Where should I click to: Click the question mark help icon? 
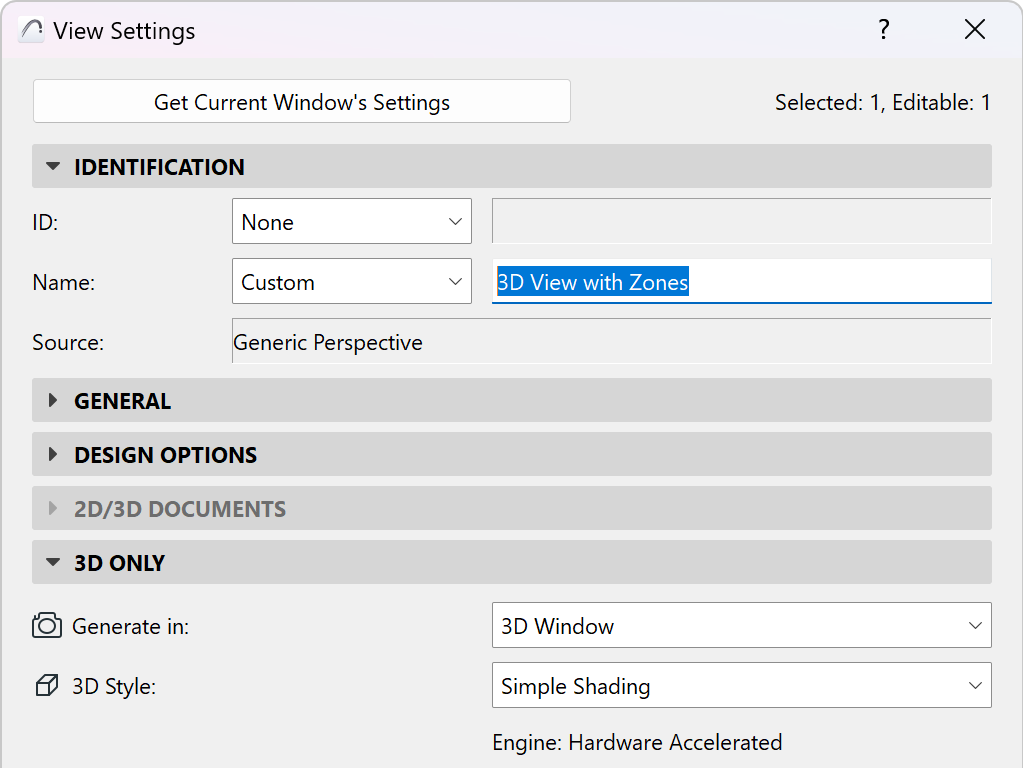pyautogui.click(x=884, y=30)
